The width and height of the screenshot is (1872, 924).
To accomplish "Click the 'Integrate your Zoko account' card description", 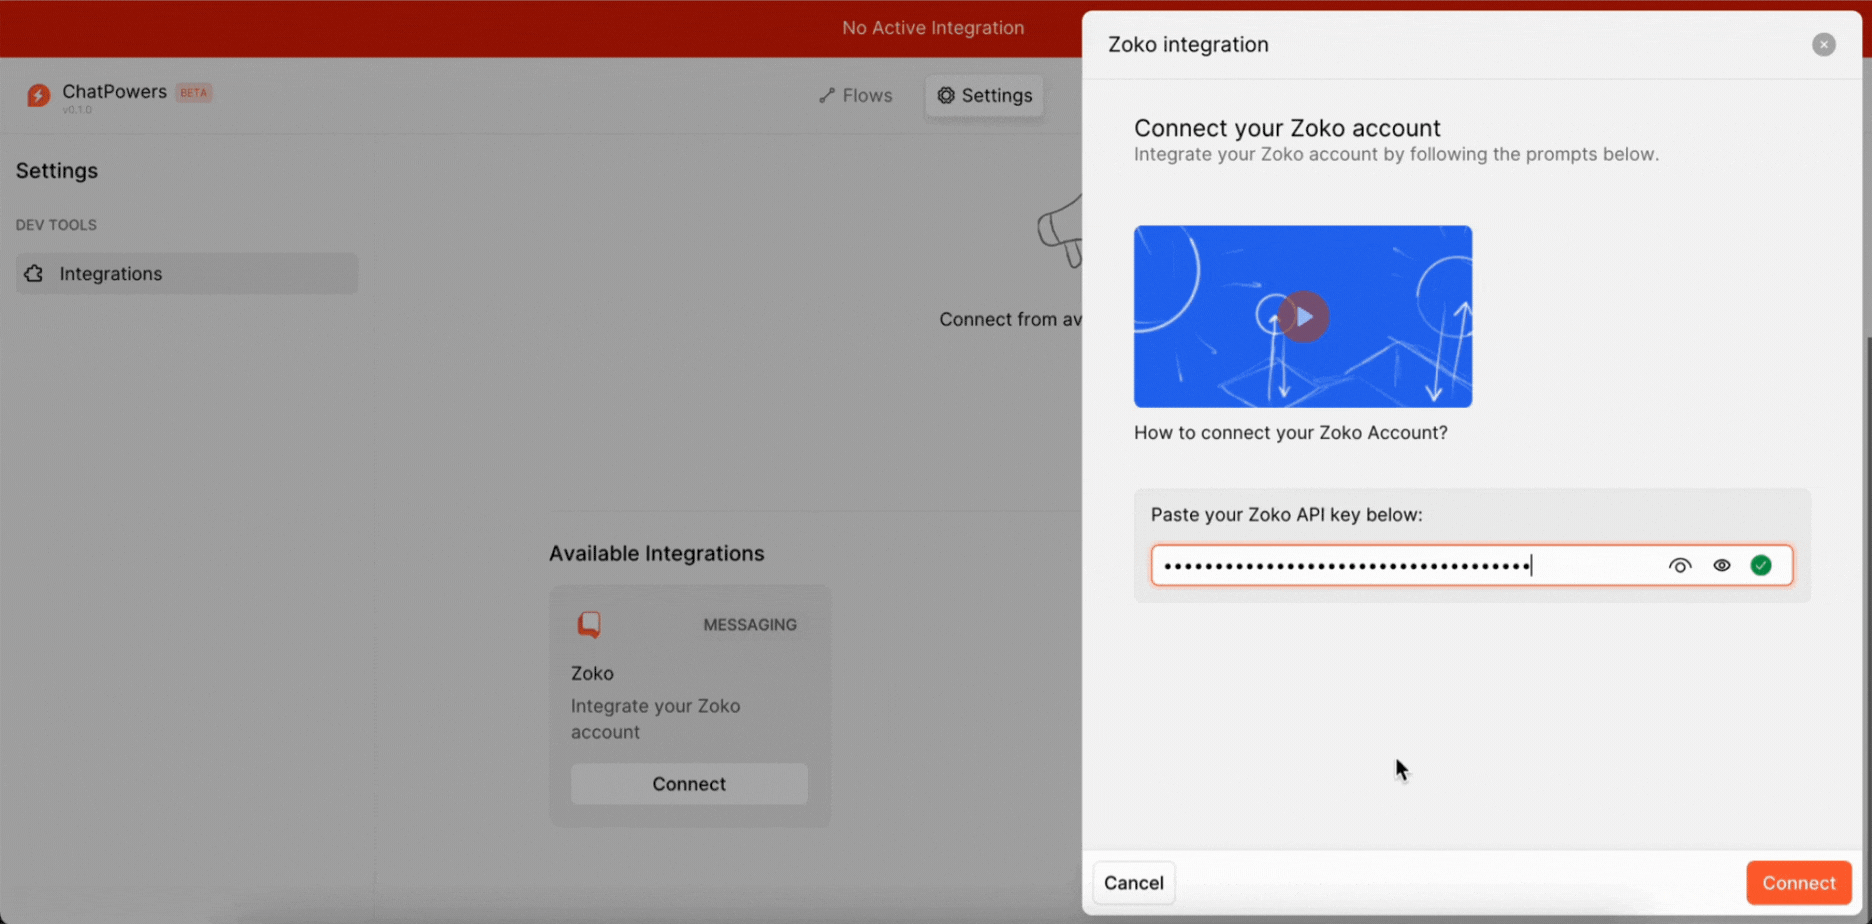I will pyautogui.click(x=655, y=719).
